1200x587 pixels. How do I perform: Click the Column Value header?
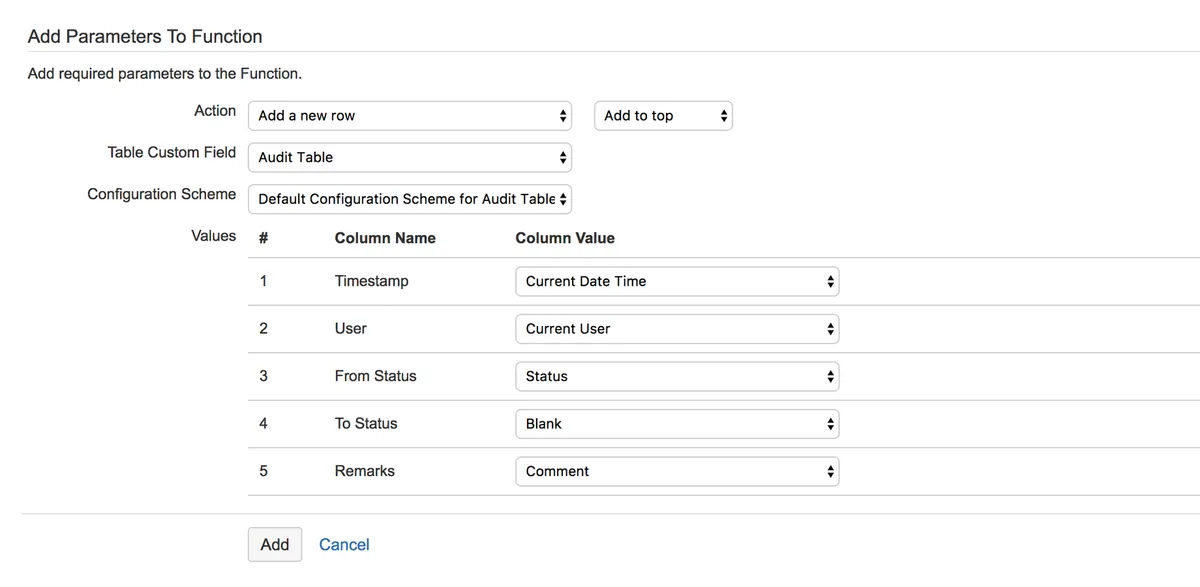click(565, 238)
